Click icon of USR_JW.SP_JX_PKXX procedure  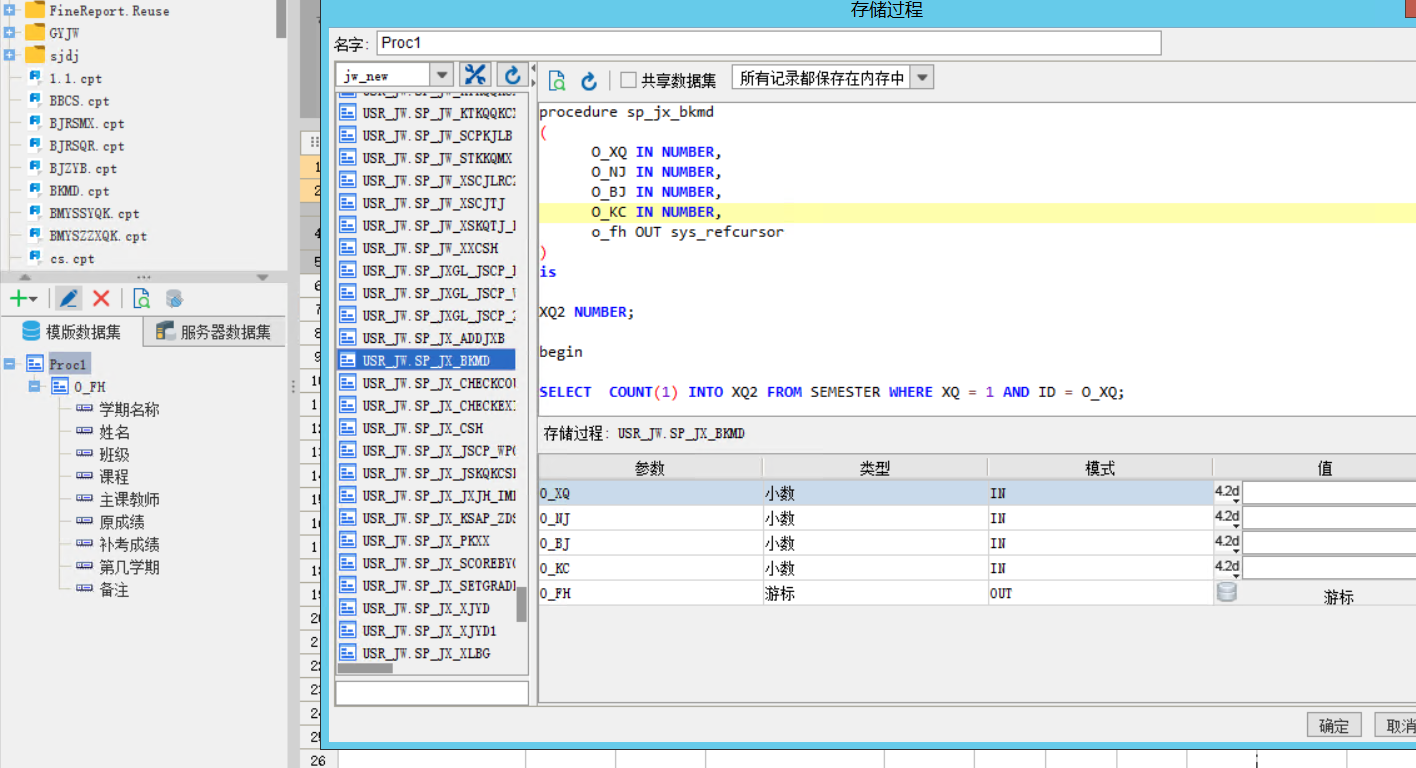pyautogui.click(x=348, y=540)
